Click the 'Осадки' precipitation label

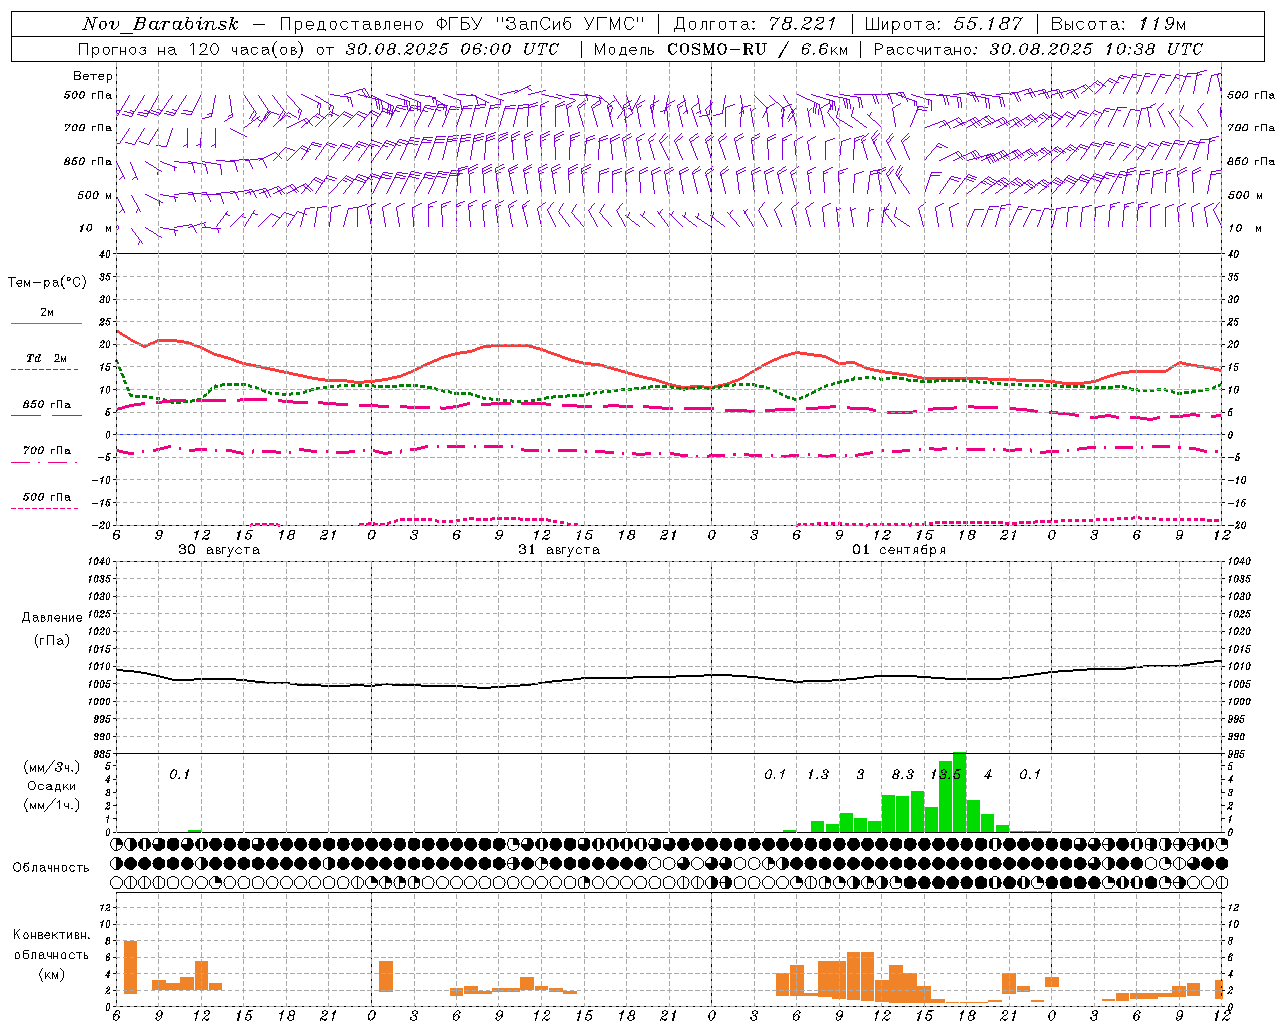tap(51, 786)
